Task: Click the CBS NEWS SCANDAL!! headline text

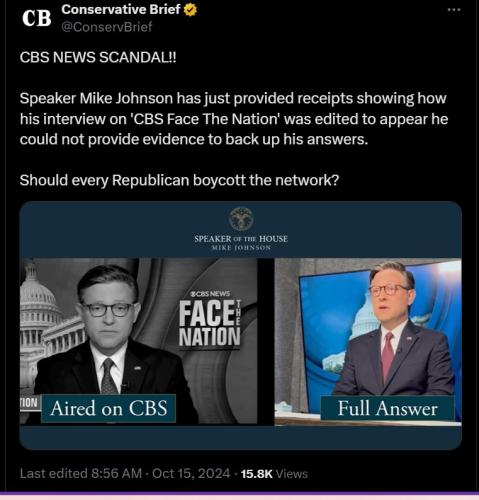Action: click(98, 57)
